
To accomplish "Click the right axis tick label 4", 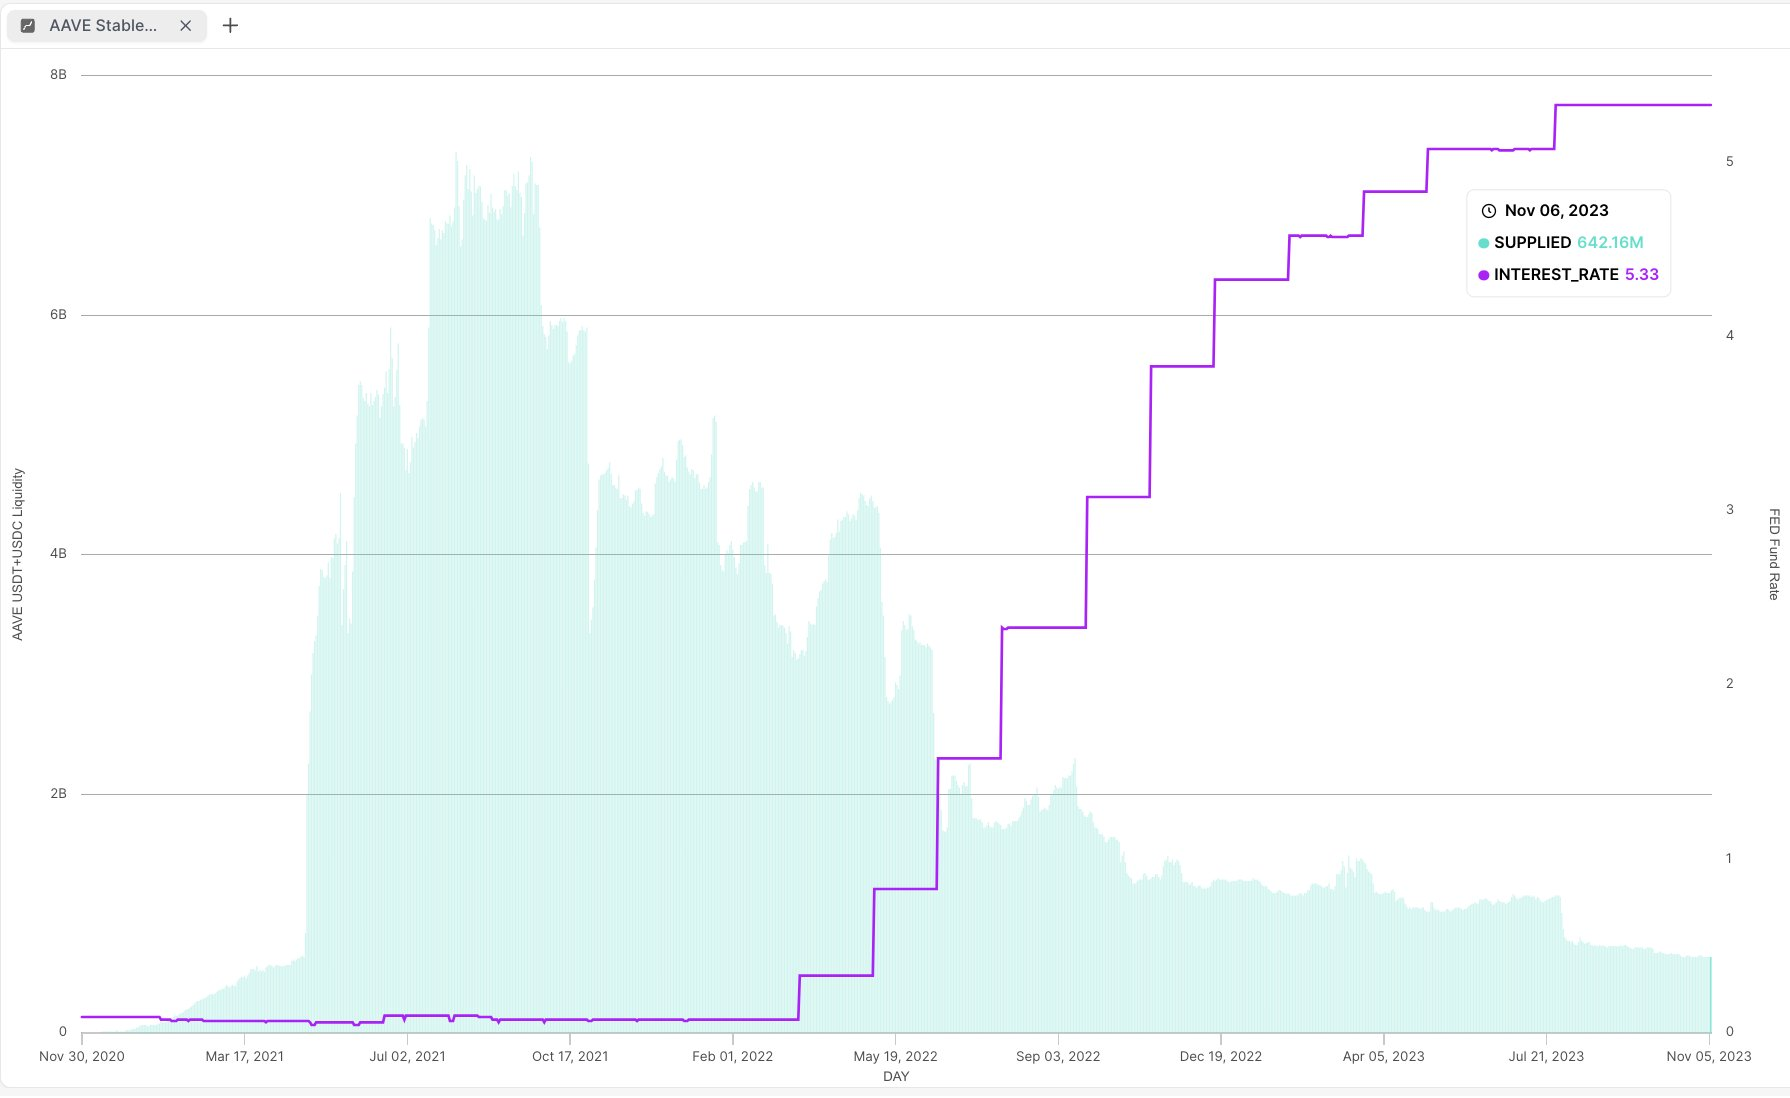I will pos(1730,335).
